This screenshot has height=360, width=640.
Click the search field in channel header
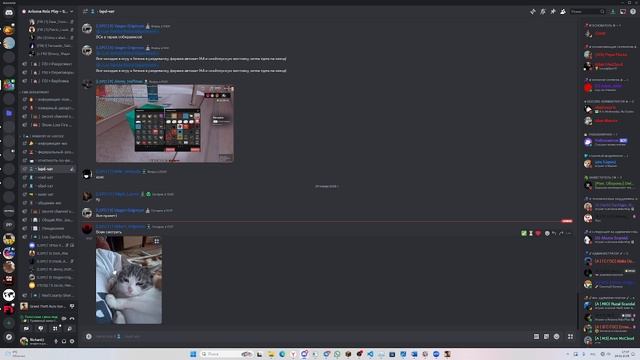coord(587,12)
